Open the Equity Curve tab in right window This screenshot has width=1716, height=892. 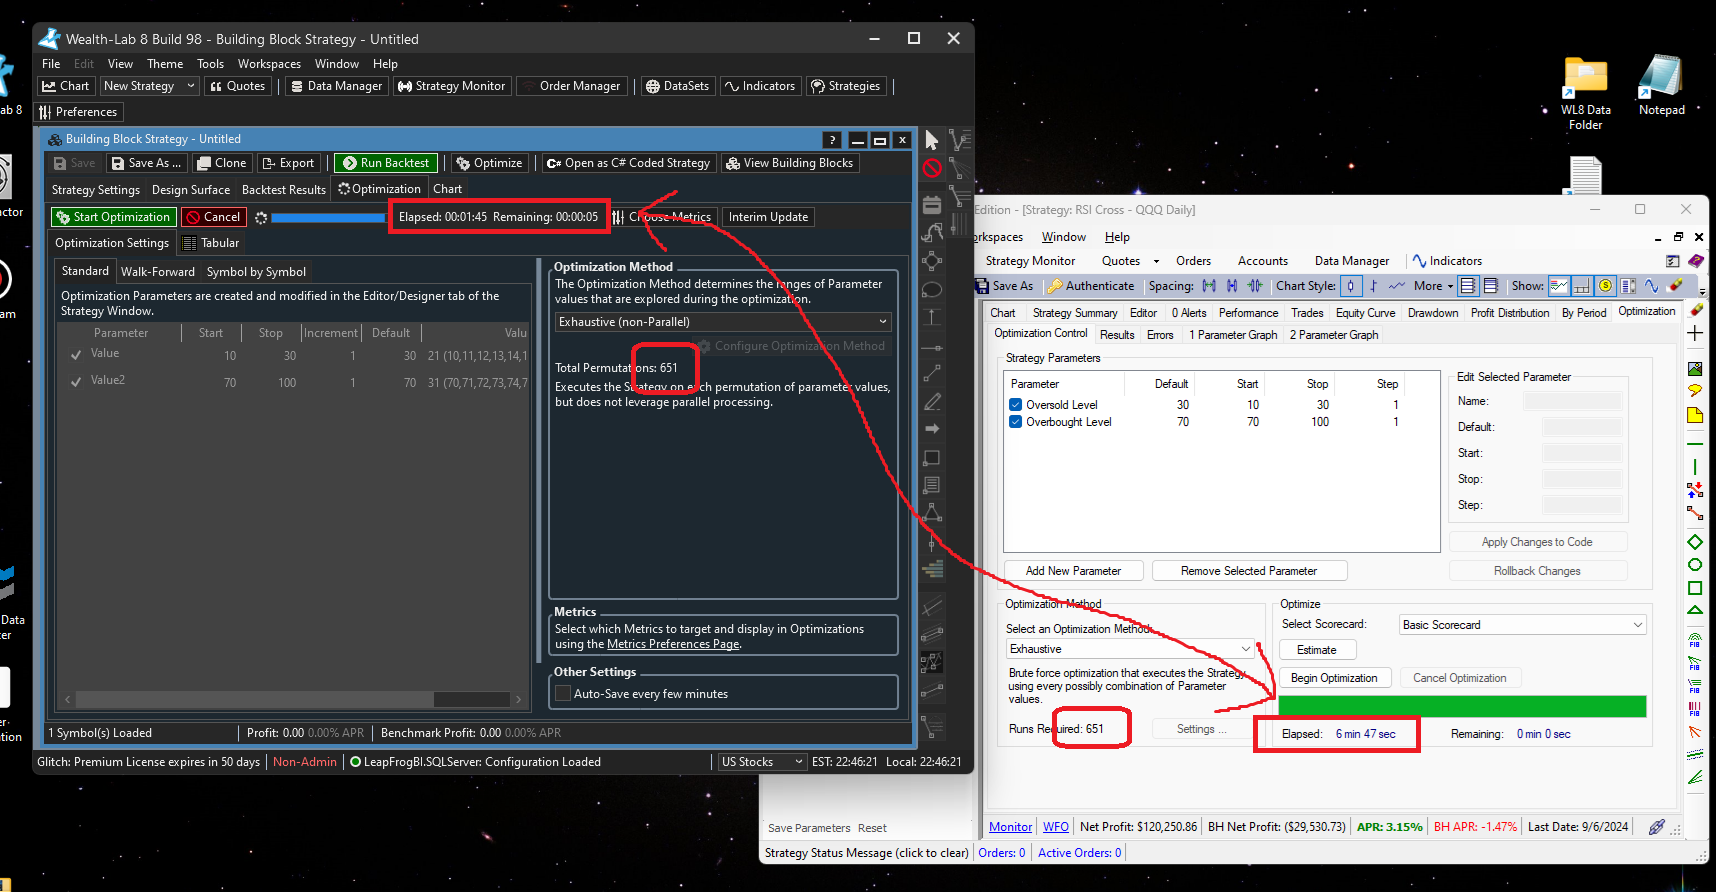[1365, 313]
